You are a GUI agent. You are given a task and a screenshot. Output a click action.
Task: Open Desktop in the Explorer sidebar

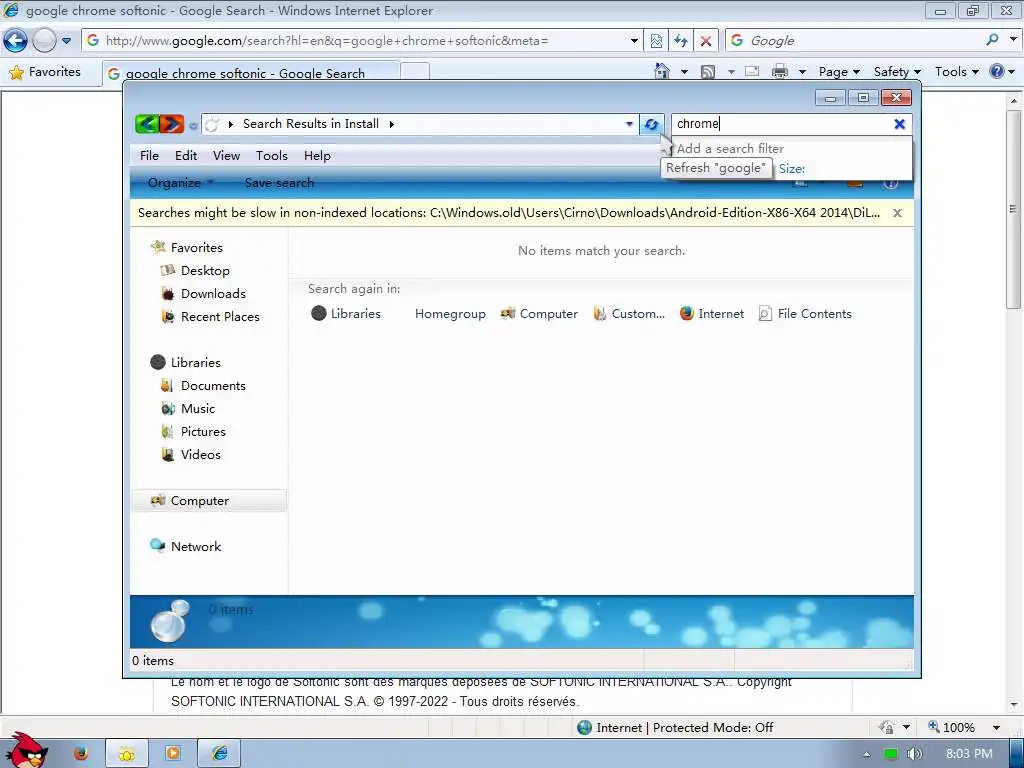[195, 270]
